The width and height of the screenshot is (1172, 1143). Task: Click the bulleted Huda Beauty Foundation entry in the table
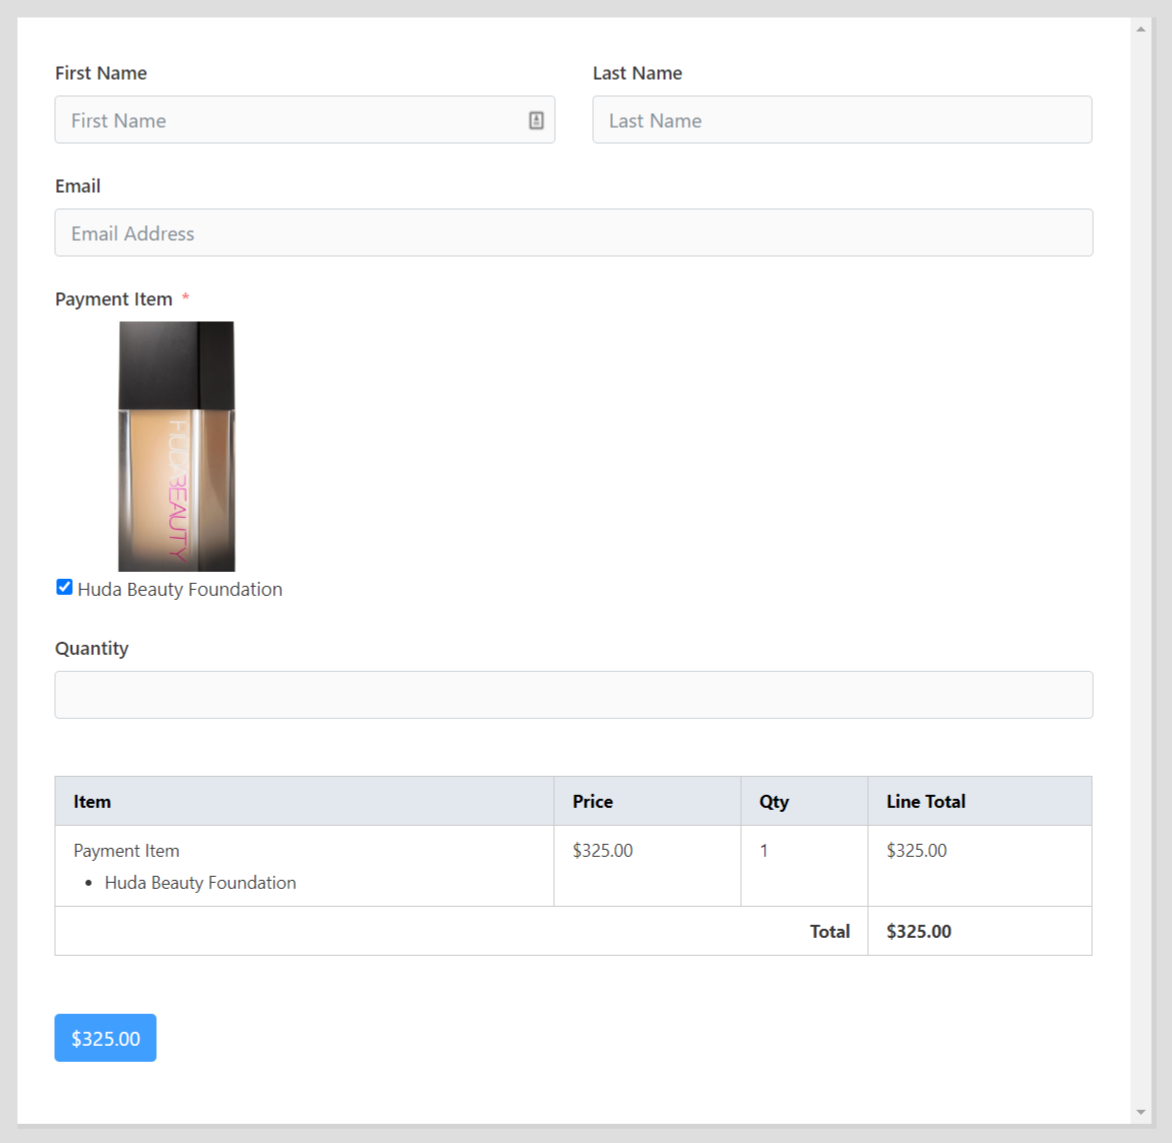(x=200, y=883)
